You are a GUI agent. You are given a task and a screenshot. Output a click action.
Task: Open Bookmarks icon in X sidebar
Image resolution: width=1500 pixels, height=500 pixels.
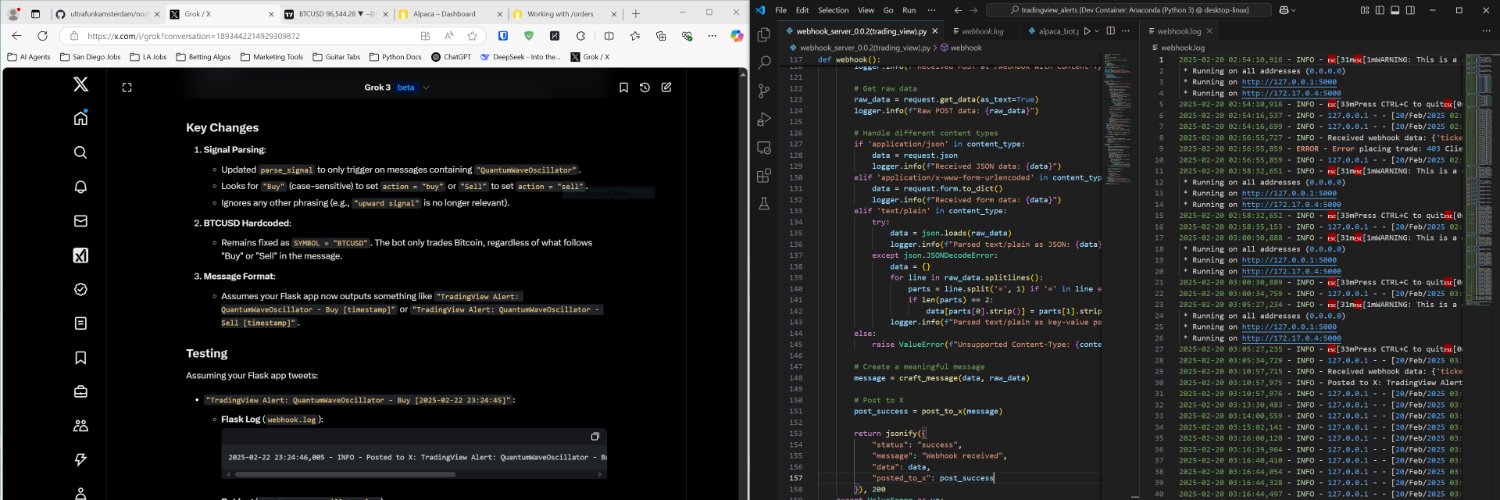coord(80,357)
